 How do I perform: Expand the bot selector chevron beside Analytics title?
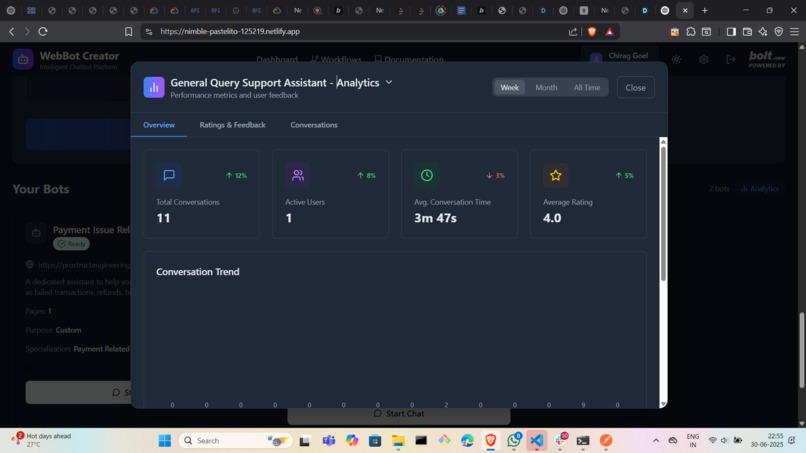389,82
